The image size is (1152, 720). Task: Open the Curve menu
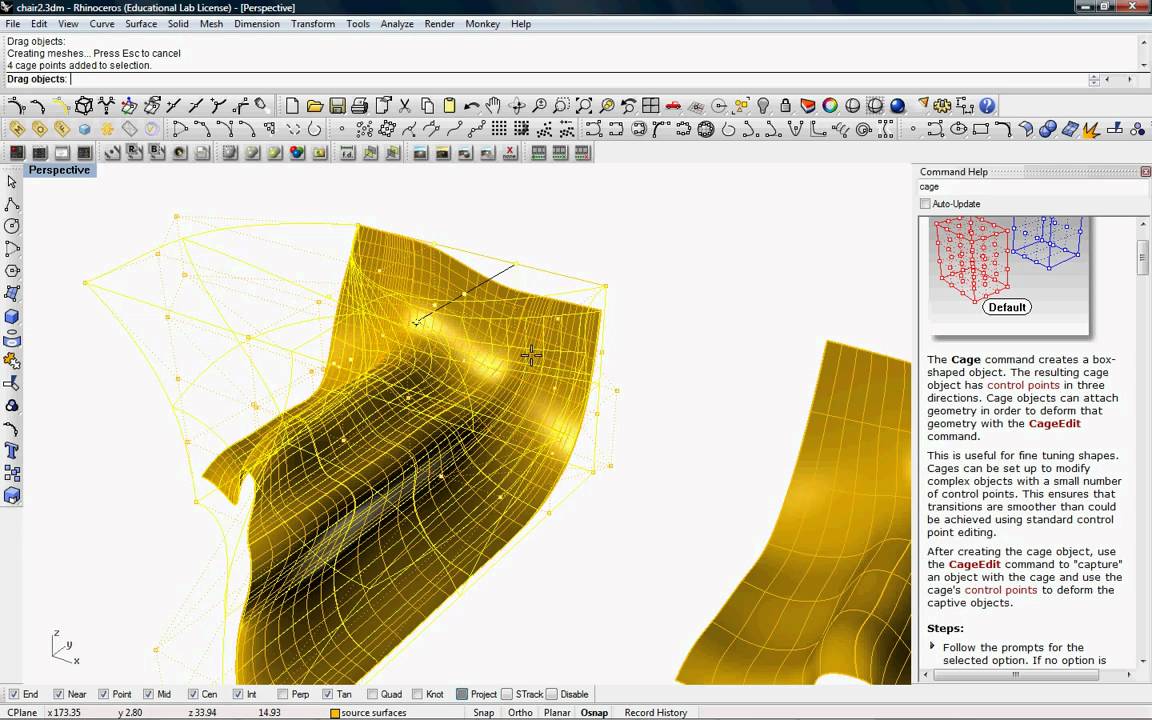pyautogui.click(x=101, y=24)
